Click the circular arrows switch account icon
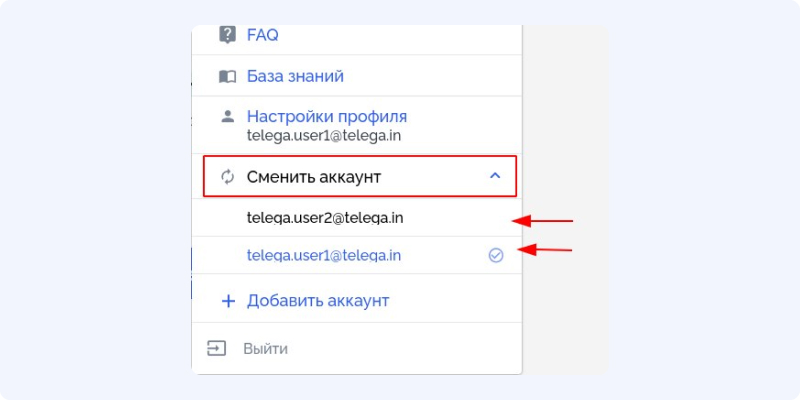This screenshot has width=800, height=400. pyautogui.click(x=228, y=177)
